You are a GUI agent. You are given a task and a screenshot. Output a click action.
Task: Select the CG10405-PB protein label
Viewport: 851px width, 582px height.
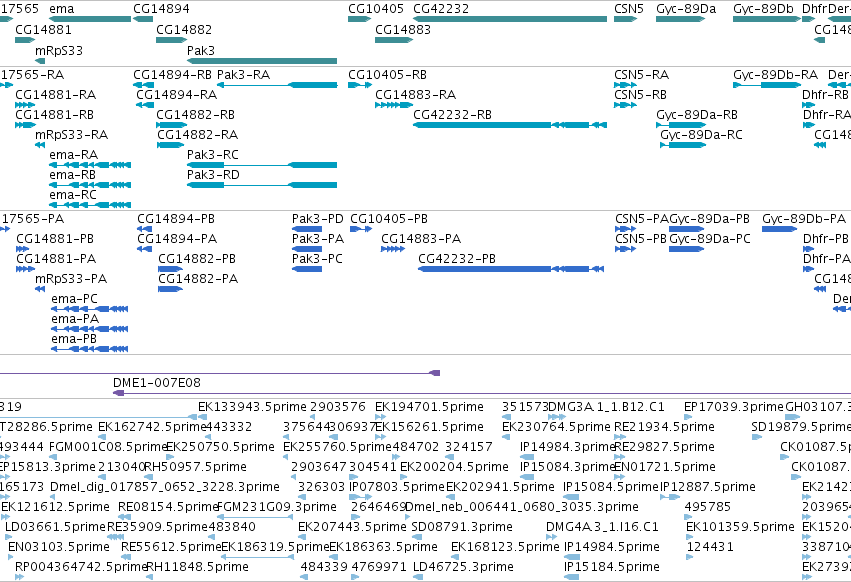click(x=389, y=219)
